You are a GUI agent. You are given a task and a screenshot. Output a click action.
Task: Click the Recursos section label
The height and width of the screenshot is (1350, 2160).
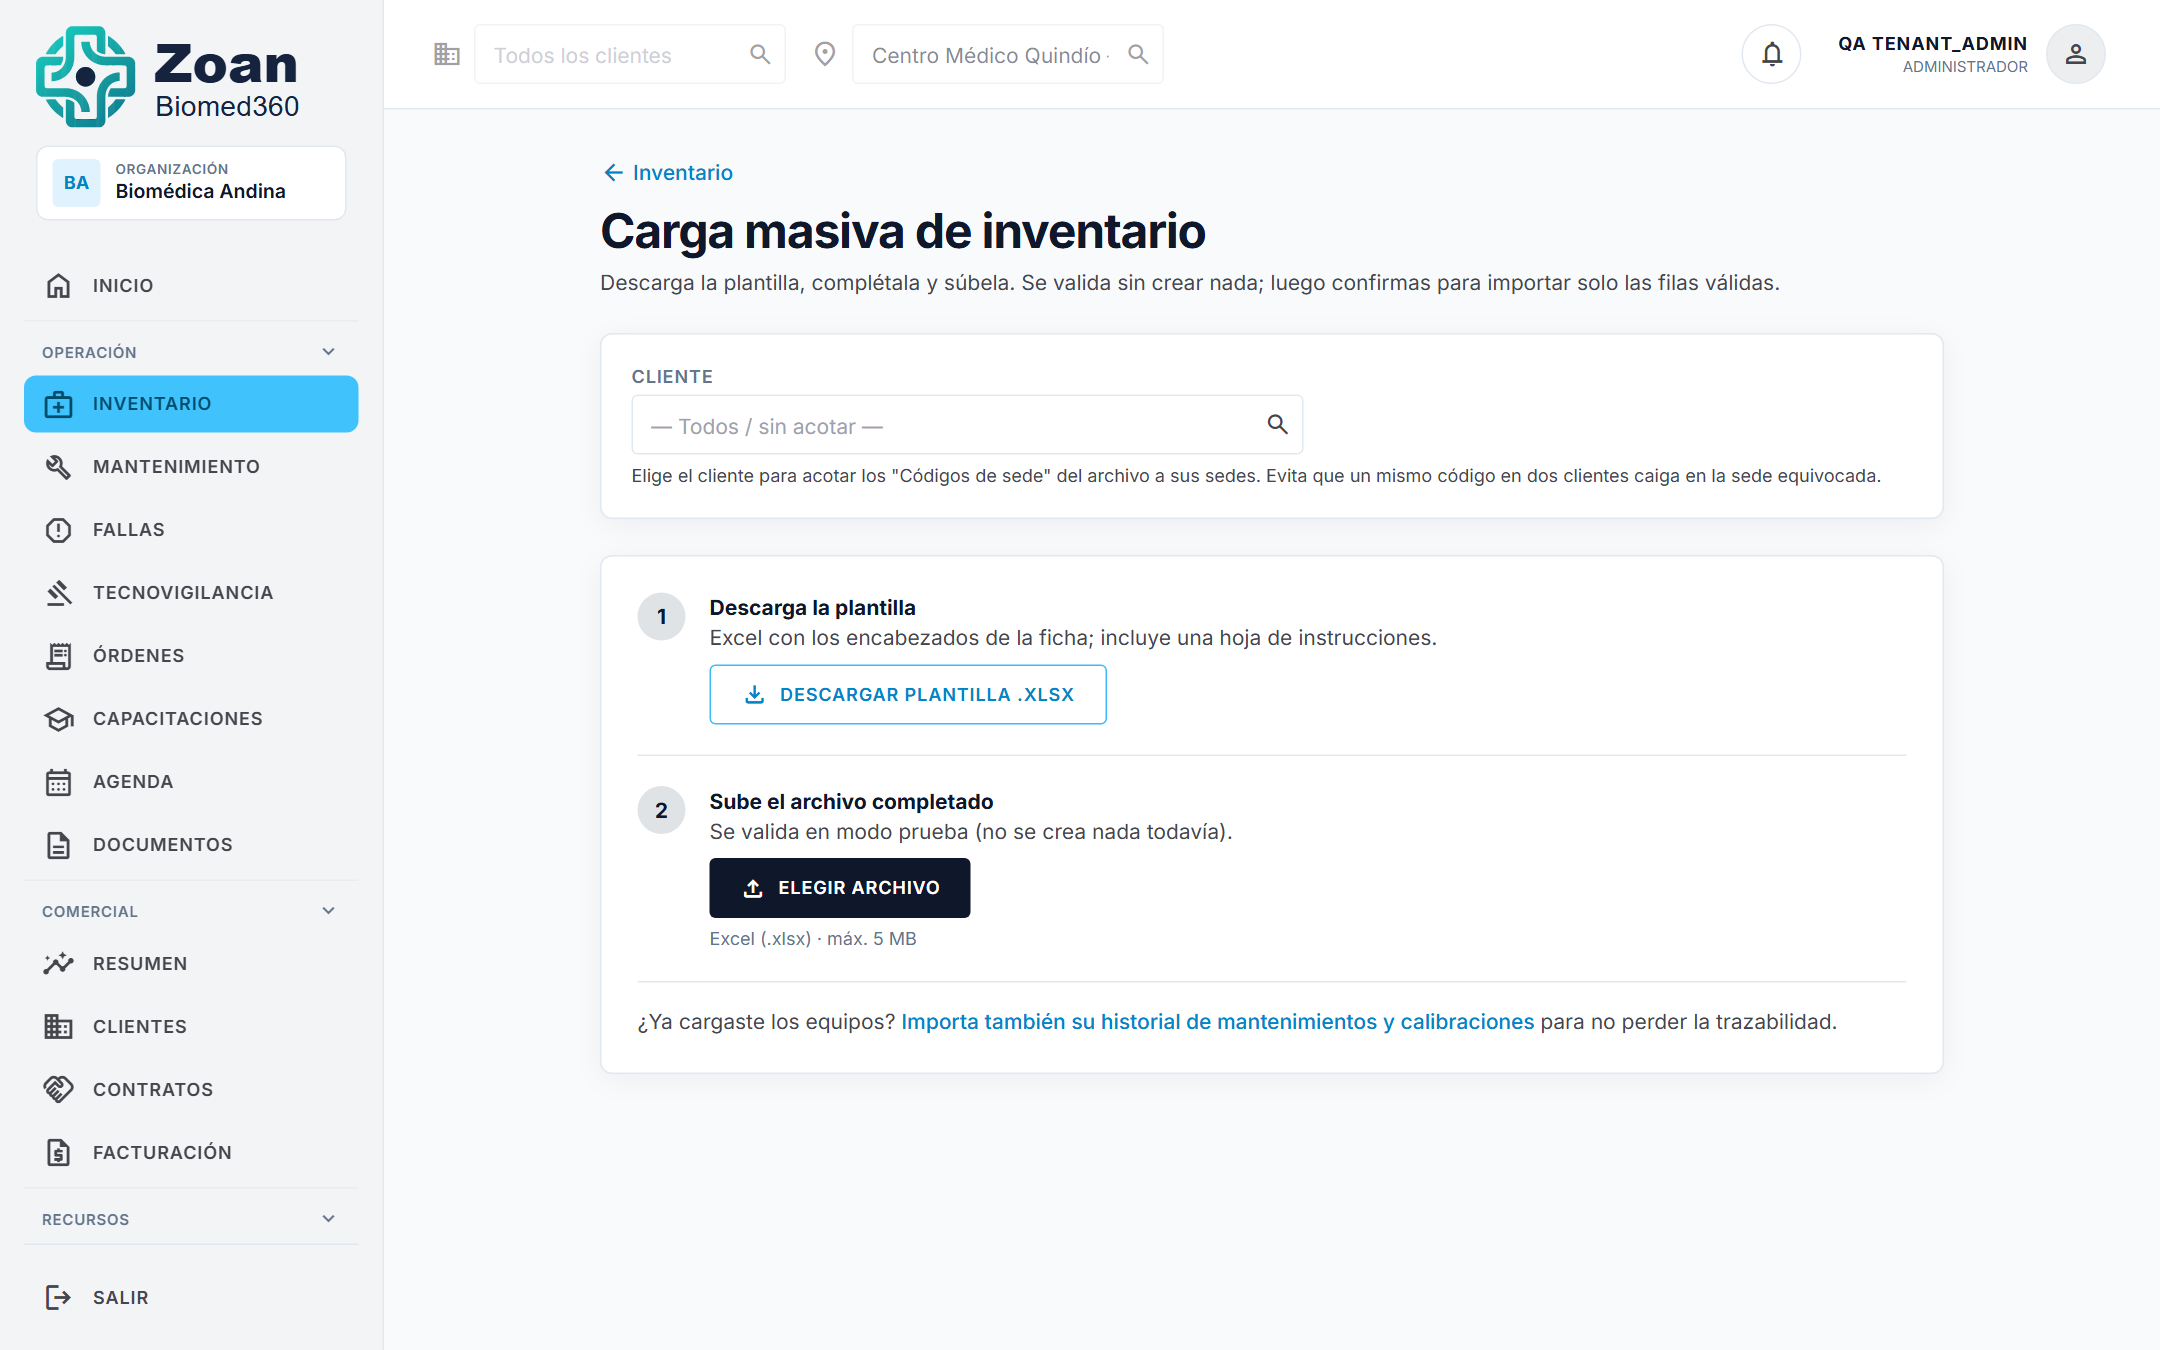click(85, 1219)
